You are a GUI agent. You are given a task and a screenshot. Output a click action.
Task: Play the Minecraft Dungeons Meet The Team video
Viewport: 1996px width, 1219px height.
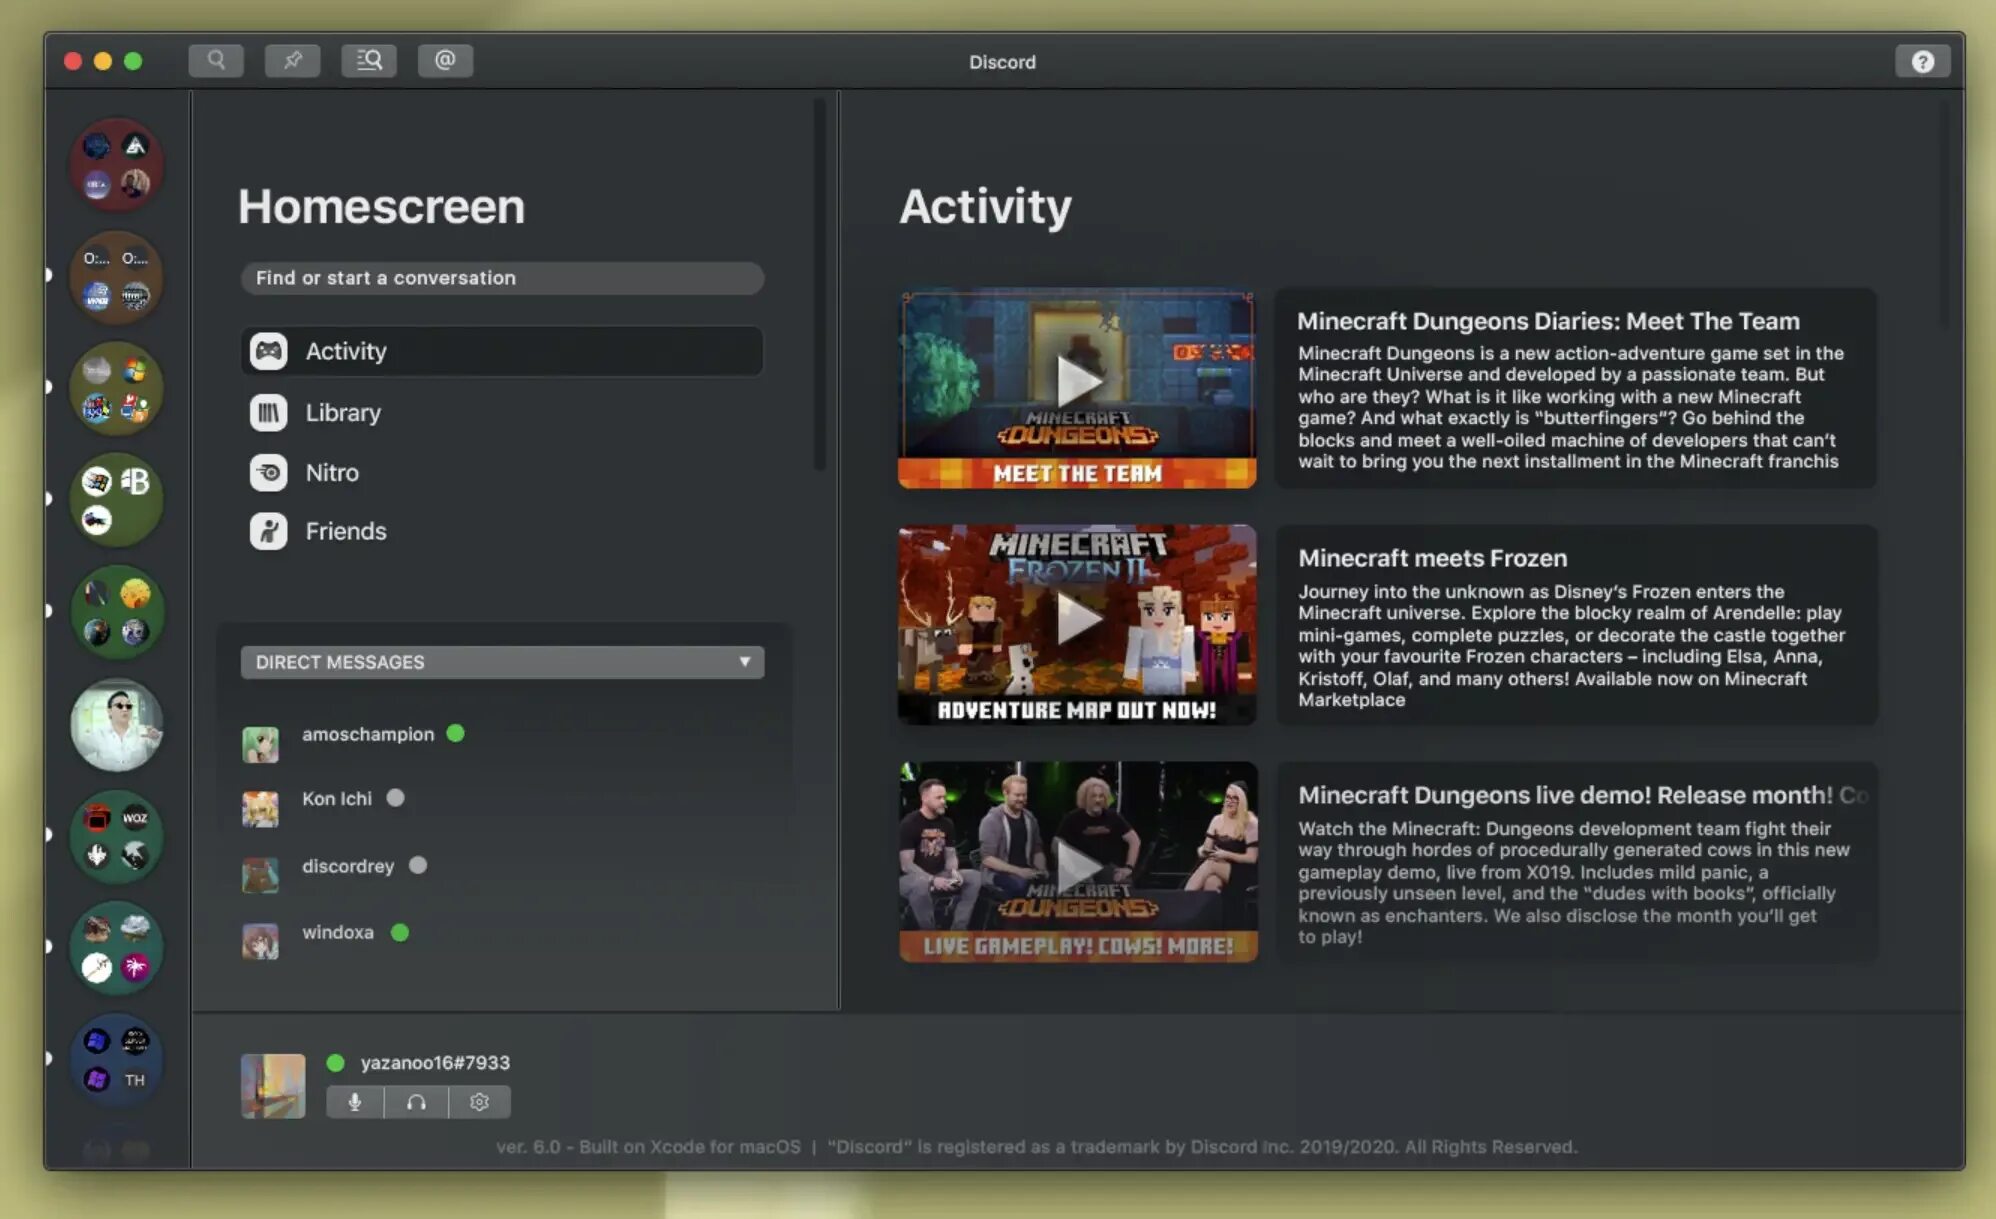1077,381
